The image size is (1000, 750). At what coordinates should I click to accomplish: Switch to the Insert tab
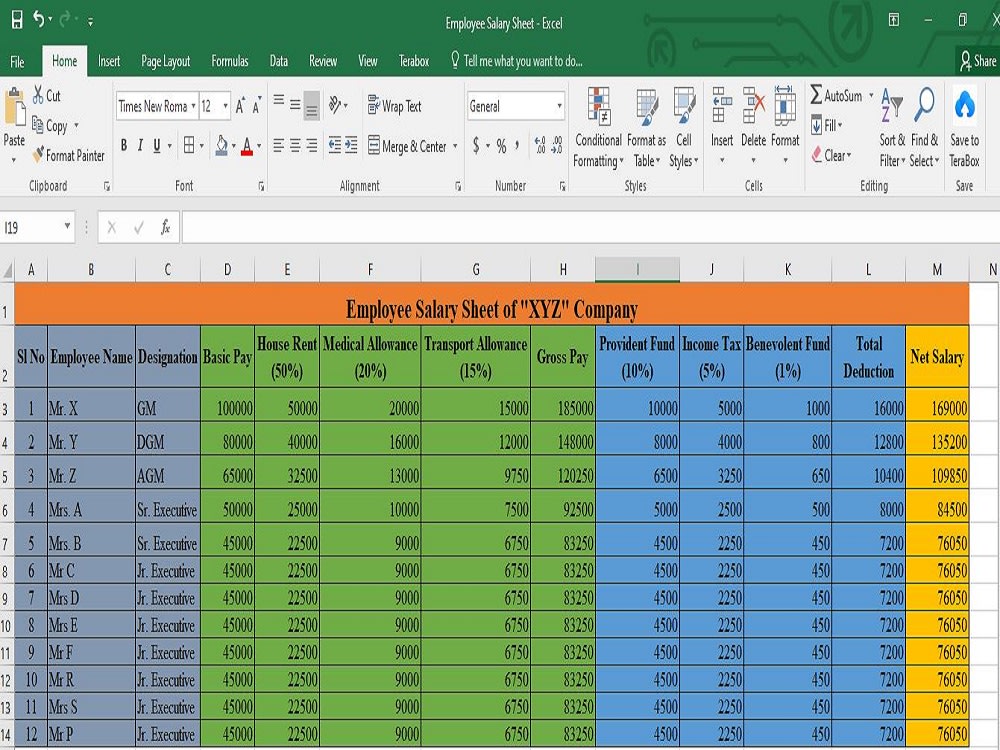tap(108, 61)
